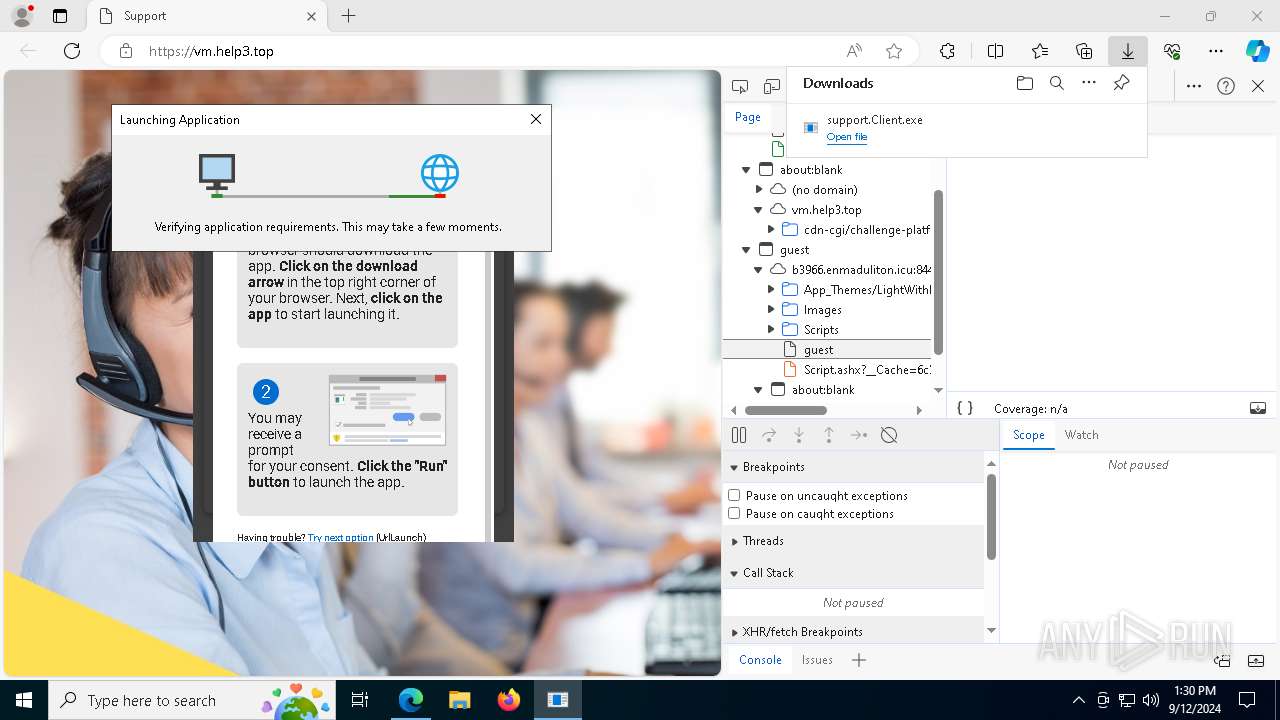Pause script execution in debugger
This screenshot has height=720, width=1280.
point(739,435)
